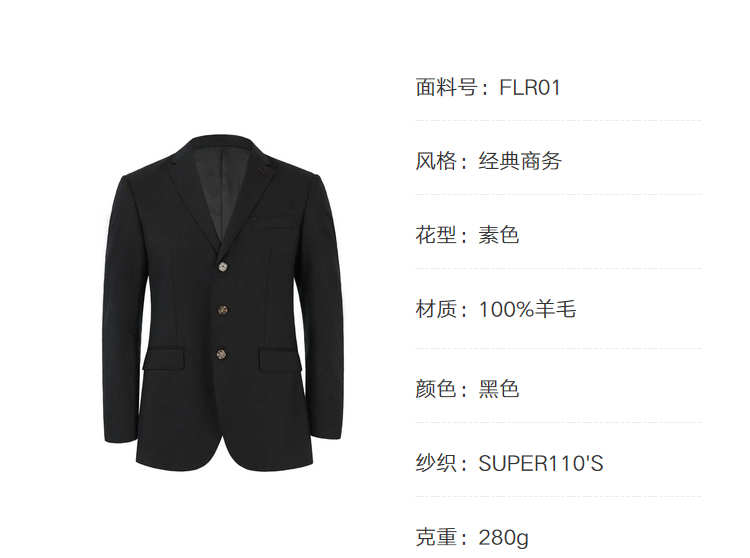750x558 pixels.
Task: Click the middle button on the jacket
Action: pyautogui.click(x=222, y=310)
